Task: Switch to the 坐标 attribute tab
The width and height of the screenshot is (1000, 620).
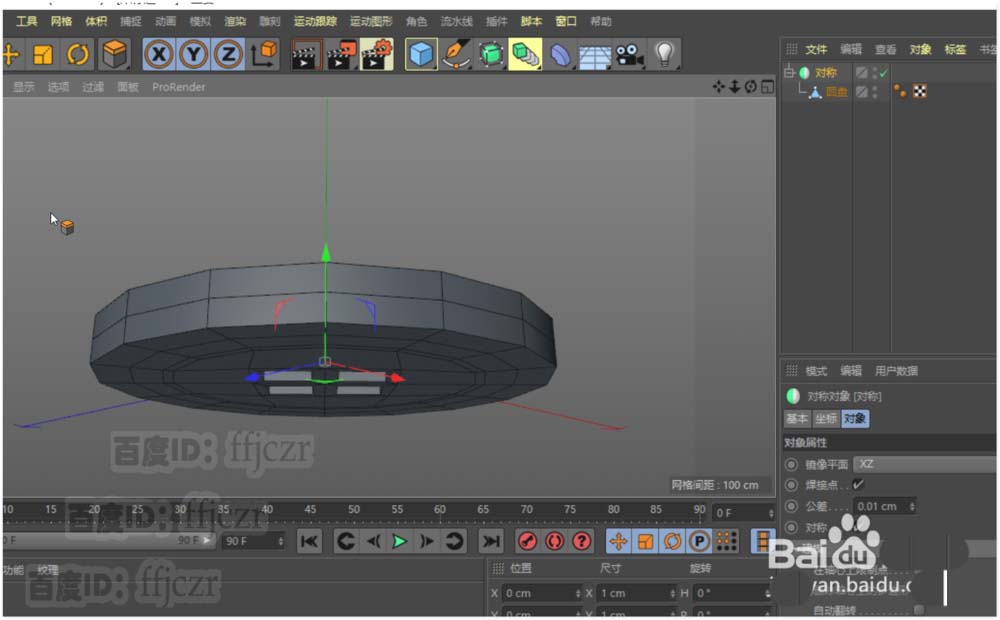Action: [826, 419]
